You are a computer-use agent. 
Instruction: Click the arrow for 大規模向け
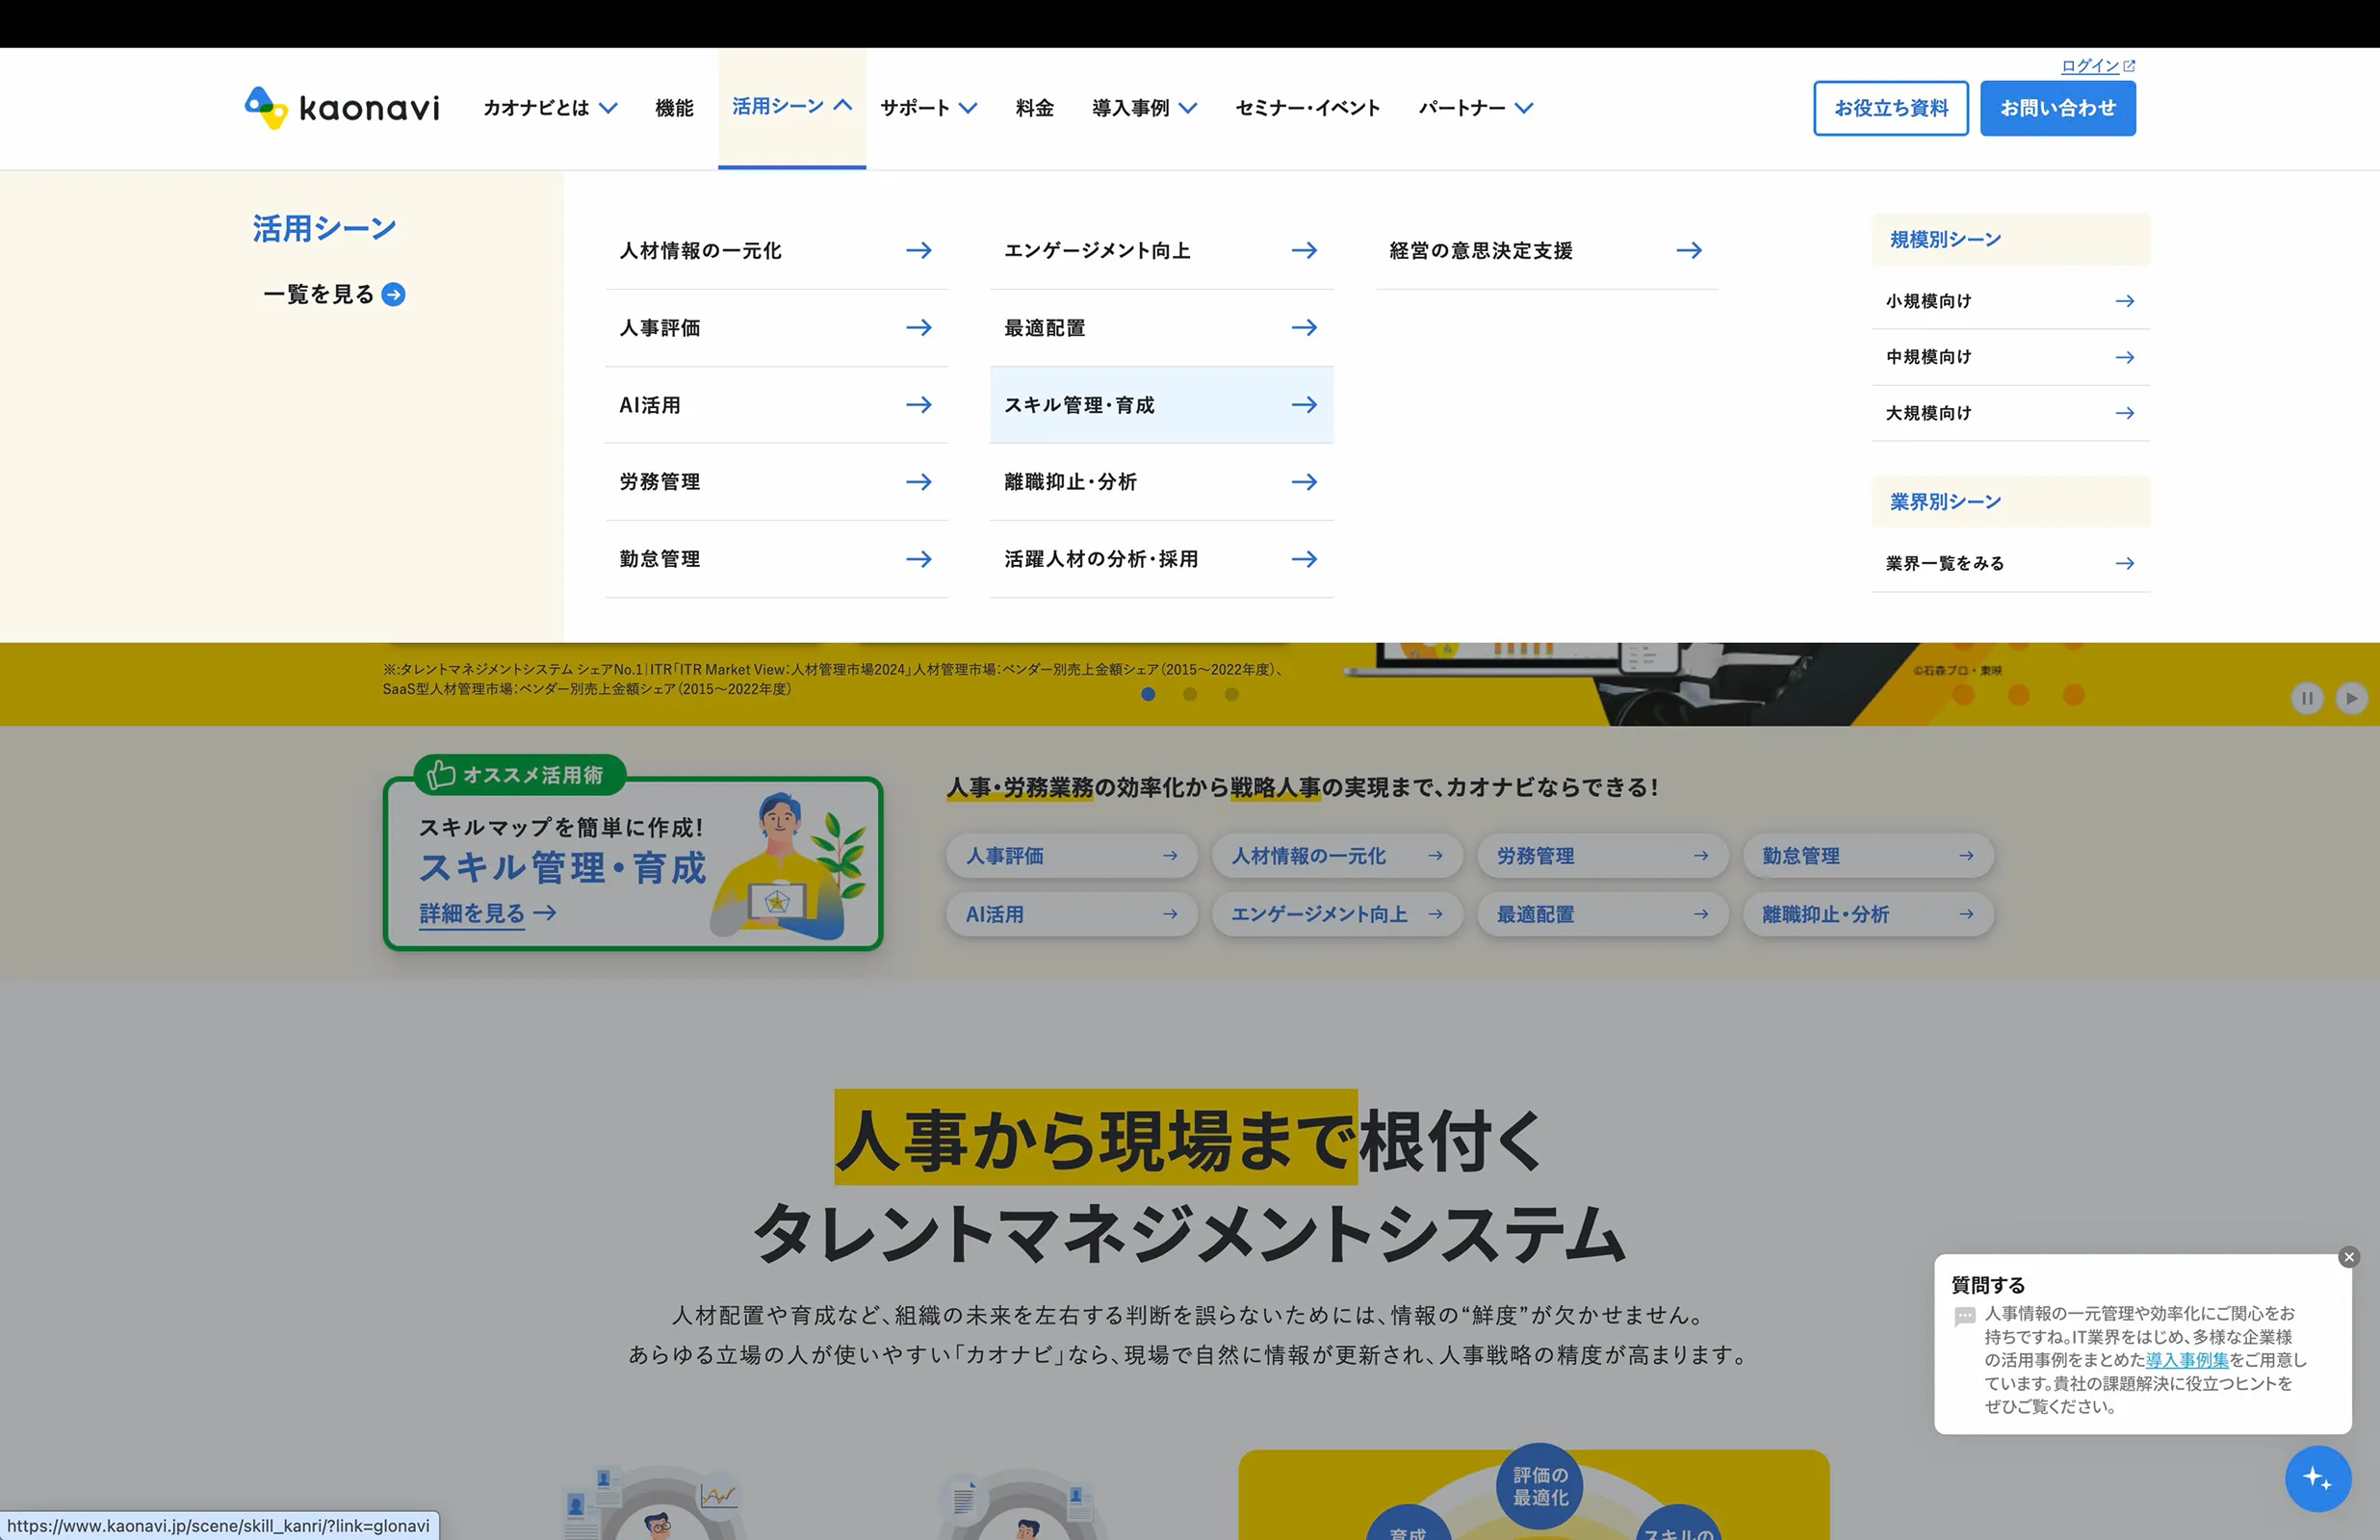tap(2125, 413)
